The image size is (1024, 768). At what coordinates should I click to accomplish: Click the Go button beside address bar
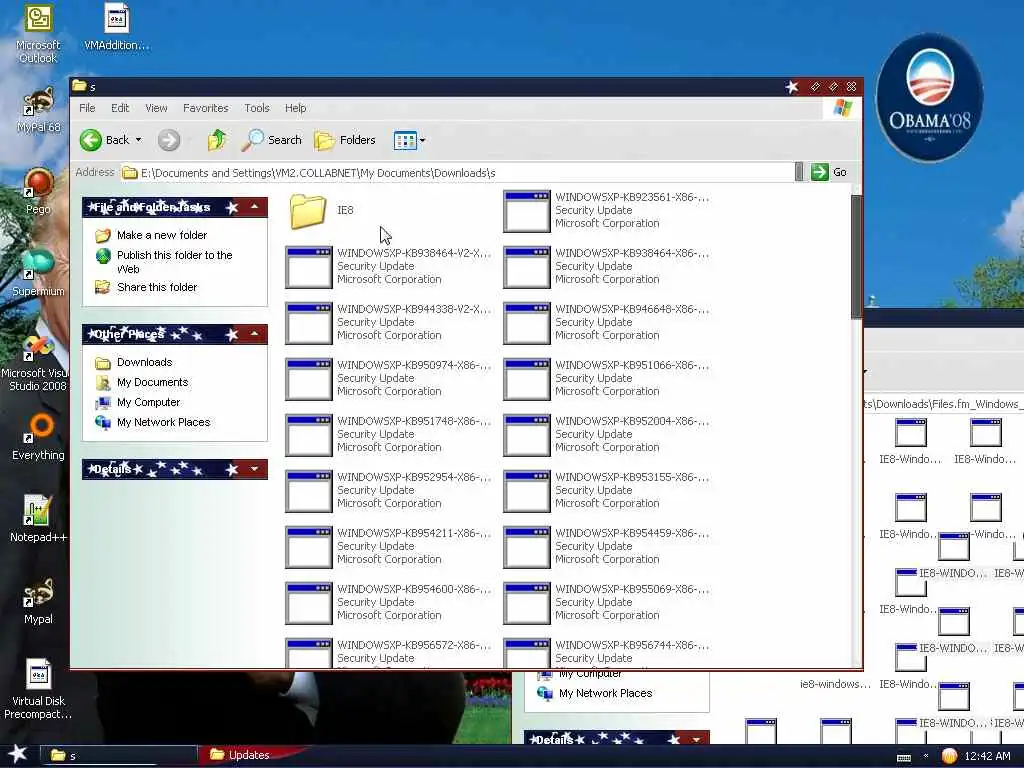829,172
